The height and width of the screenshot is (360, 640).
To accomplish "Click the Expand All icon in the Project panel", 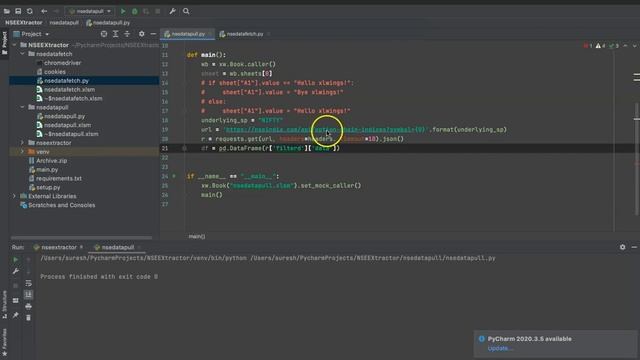I will [116, 34].
